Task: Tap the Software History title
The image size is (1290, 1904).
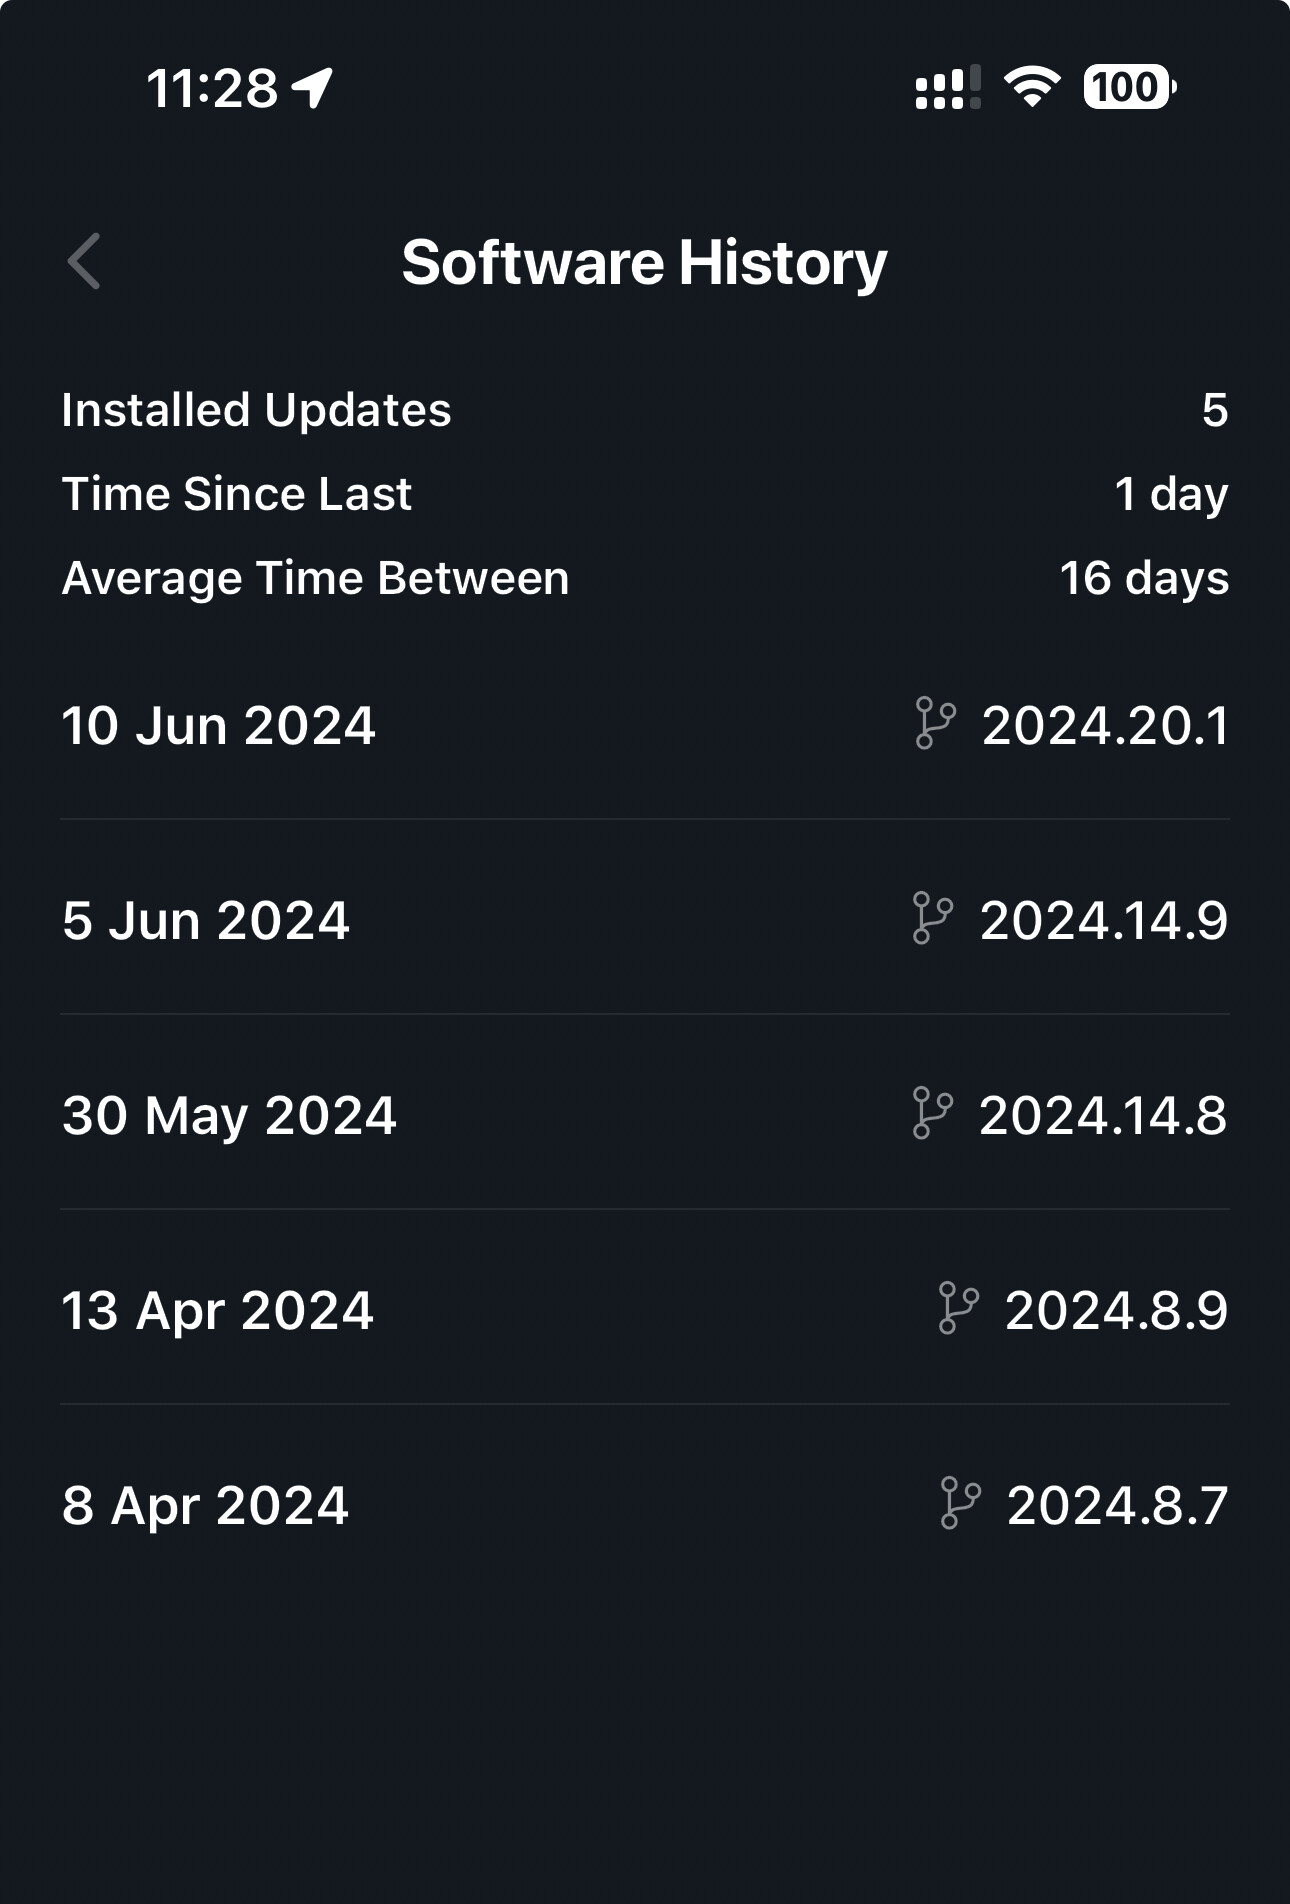Action: tap(645, 262)
